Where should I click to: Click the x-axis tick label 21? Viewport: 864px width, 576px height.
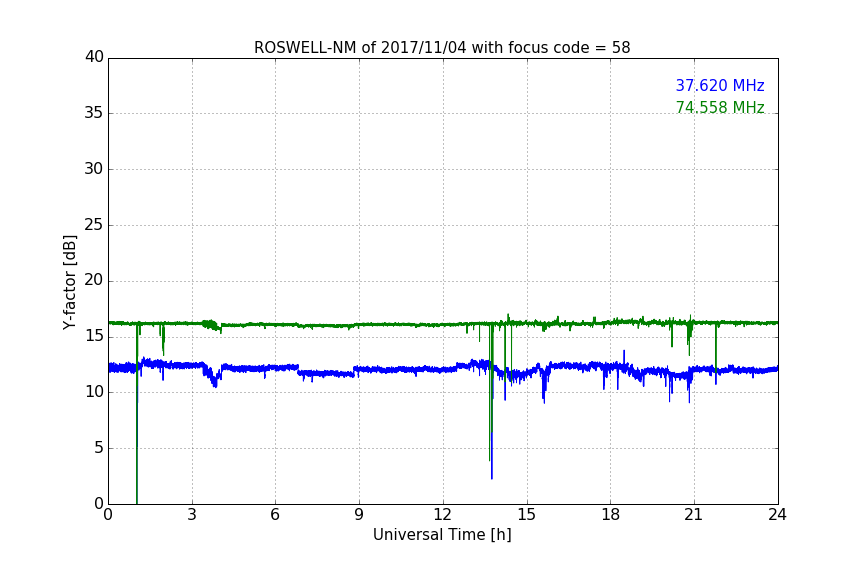(x=694, y=515)
